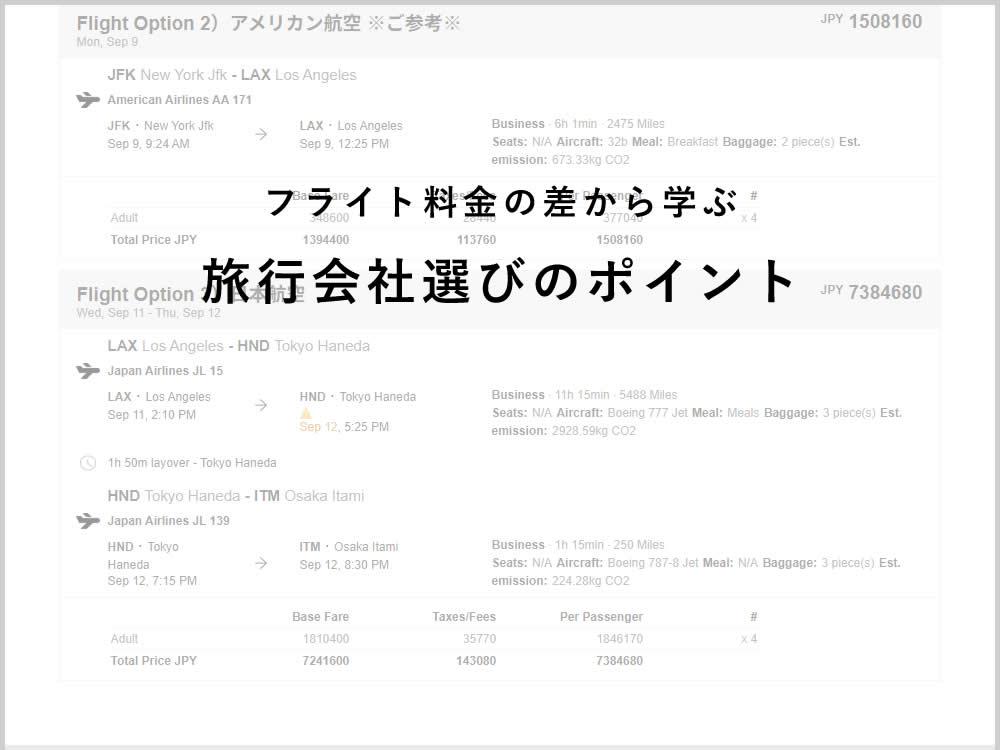Click 'Total Price JPY' label beside 7241600

[154, 661]
